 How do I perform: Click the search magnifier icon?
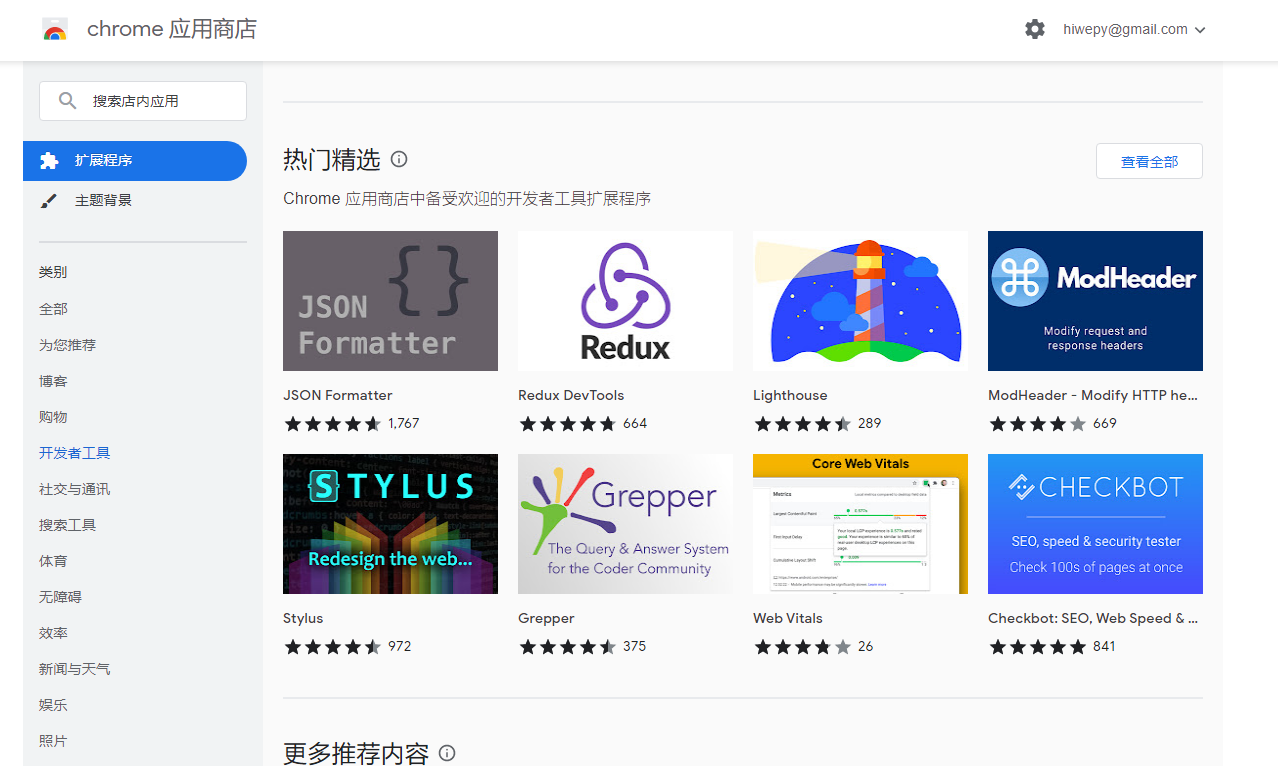pos(67,100)
